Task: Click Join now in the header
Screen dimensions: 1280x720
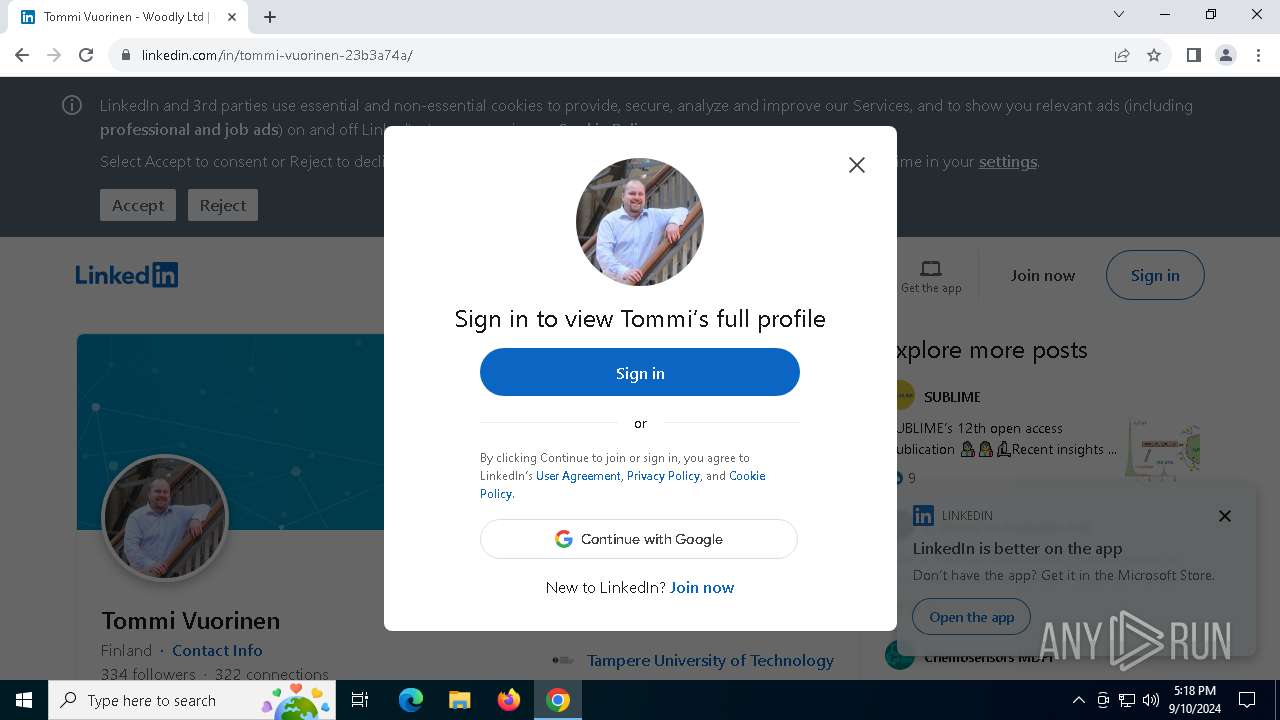Action: (x=1043, y=276)
